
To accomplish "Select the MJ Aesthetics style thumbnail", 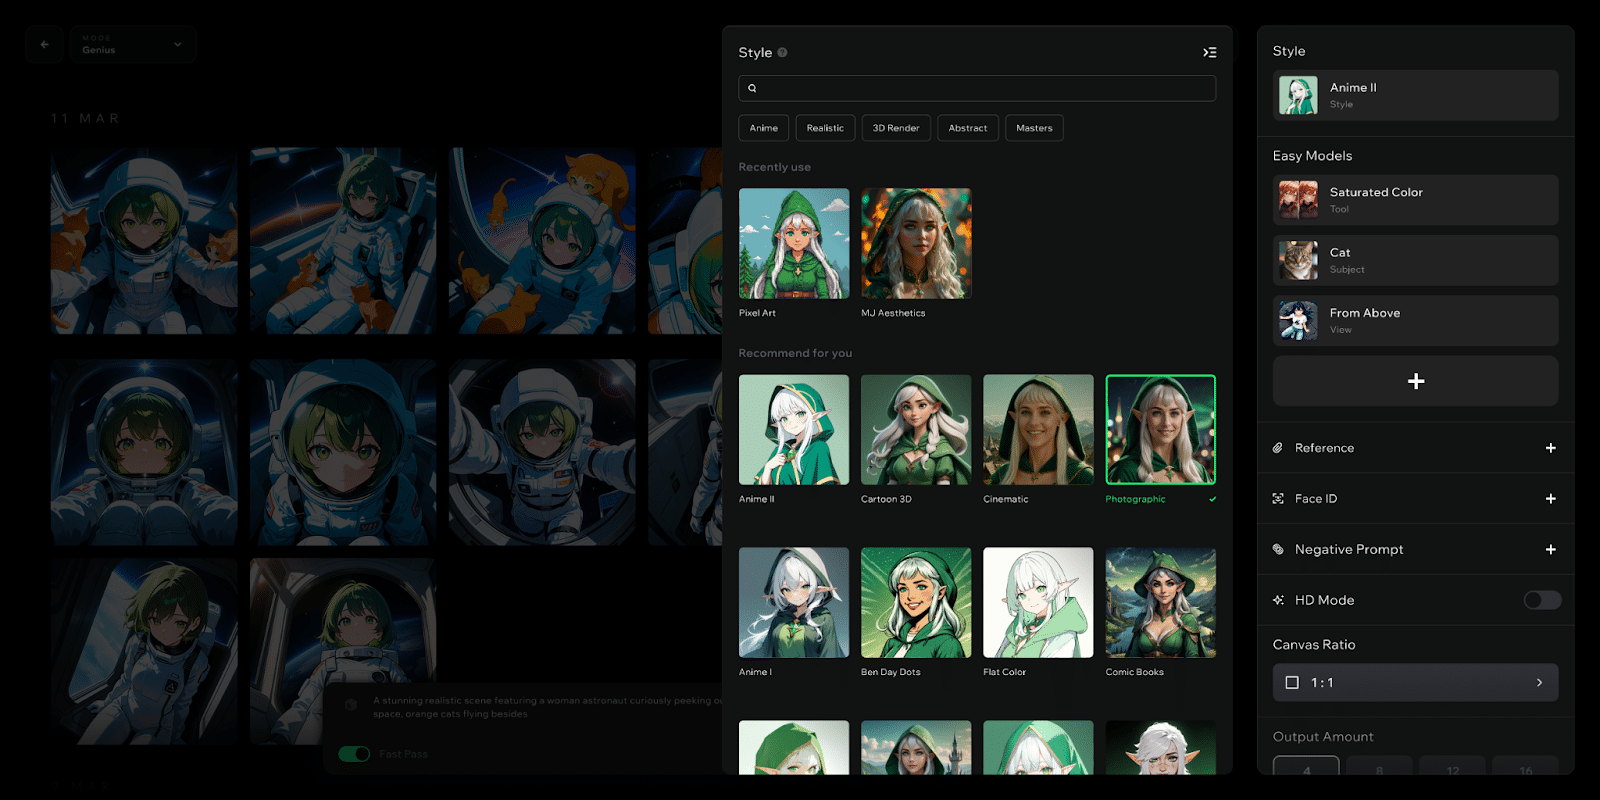I will coord(916,243).
